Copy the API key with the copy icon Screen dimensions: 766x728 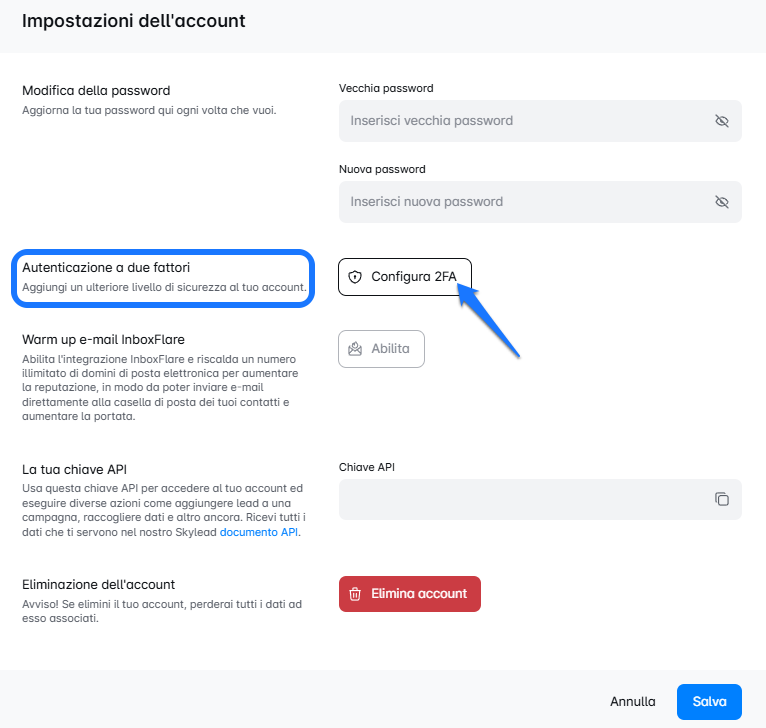722,499
